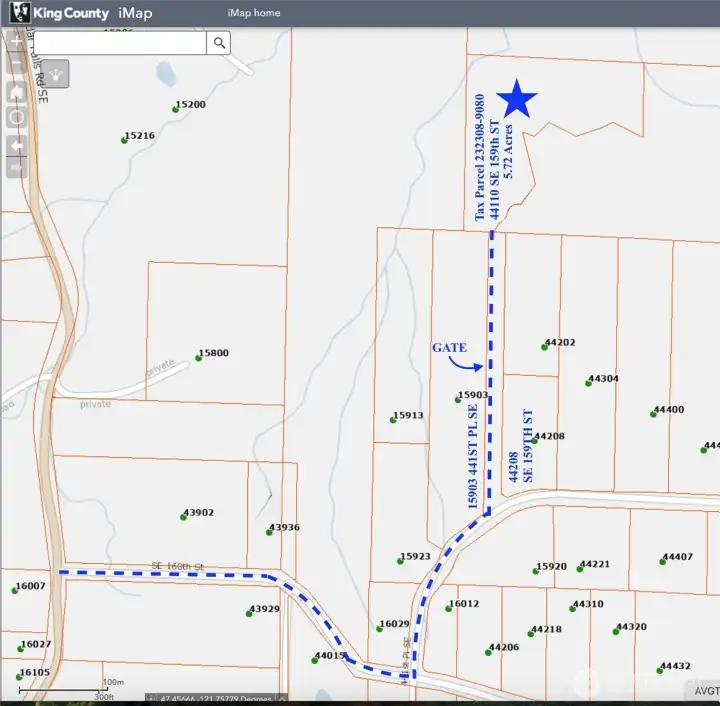This screenshot has height=706, width=720.
Task: Select address point 44202
Action: (x=545, y=346)
